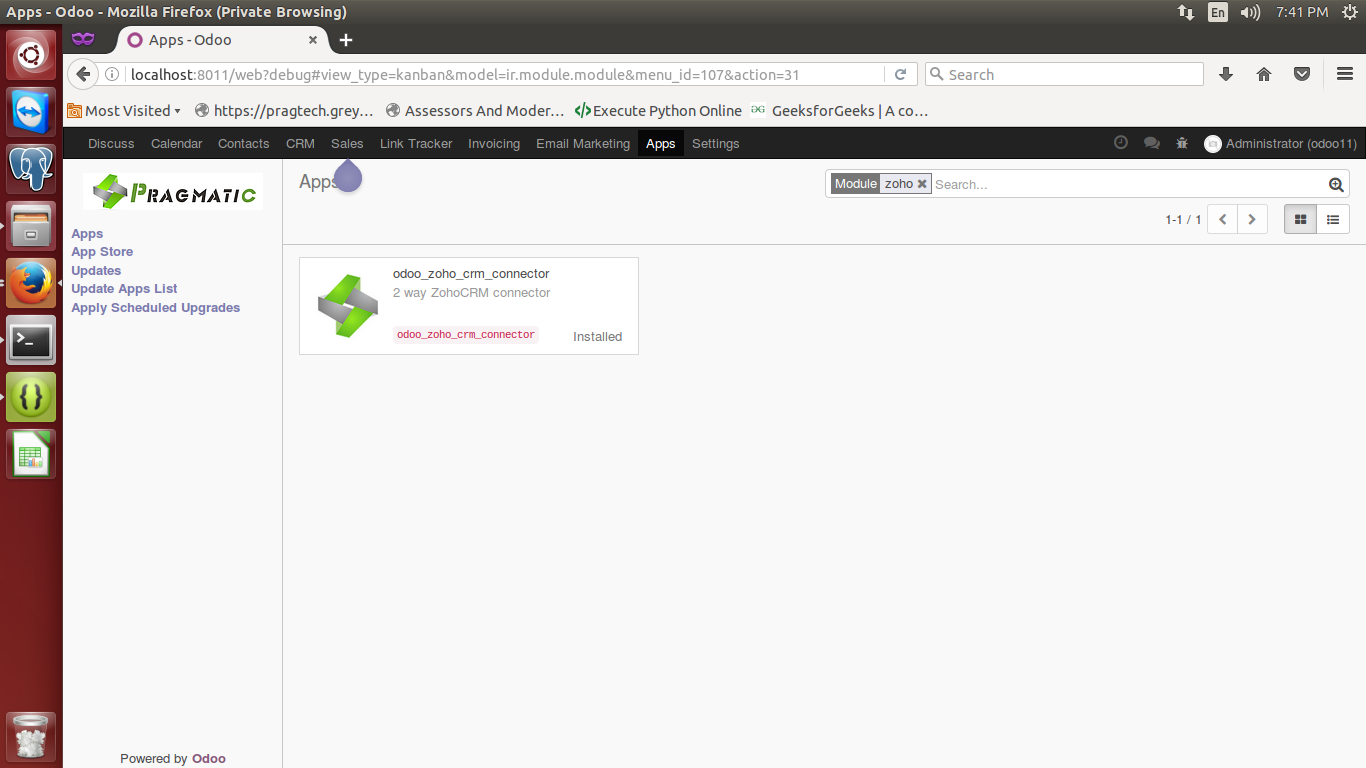The image size is (1366, 768).
Task: Go to next page of apps
Action: (1252, 219)
